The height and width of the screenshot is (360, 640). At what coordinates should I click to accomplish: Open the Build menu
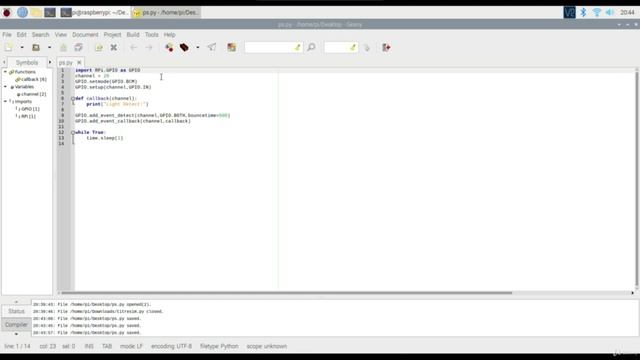133,35
